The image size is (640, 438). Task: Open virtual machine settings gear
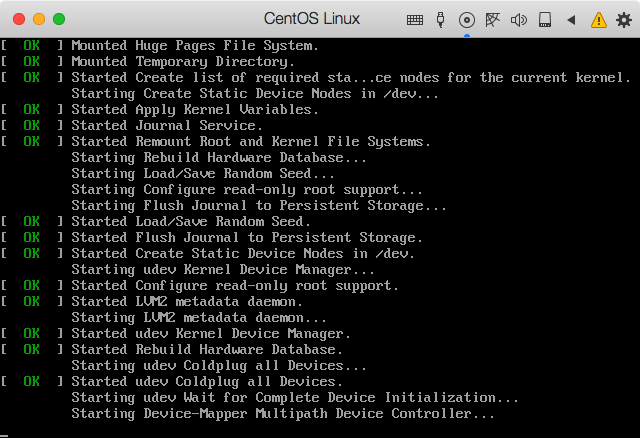[622, 19]
